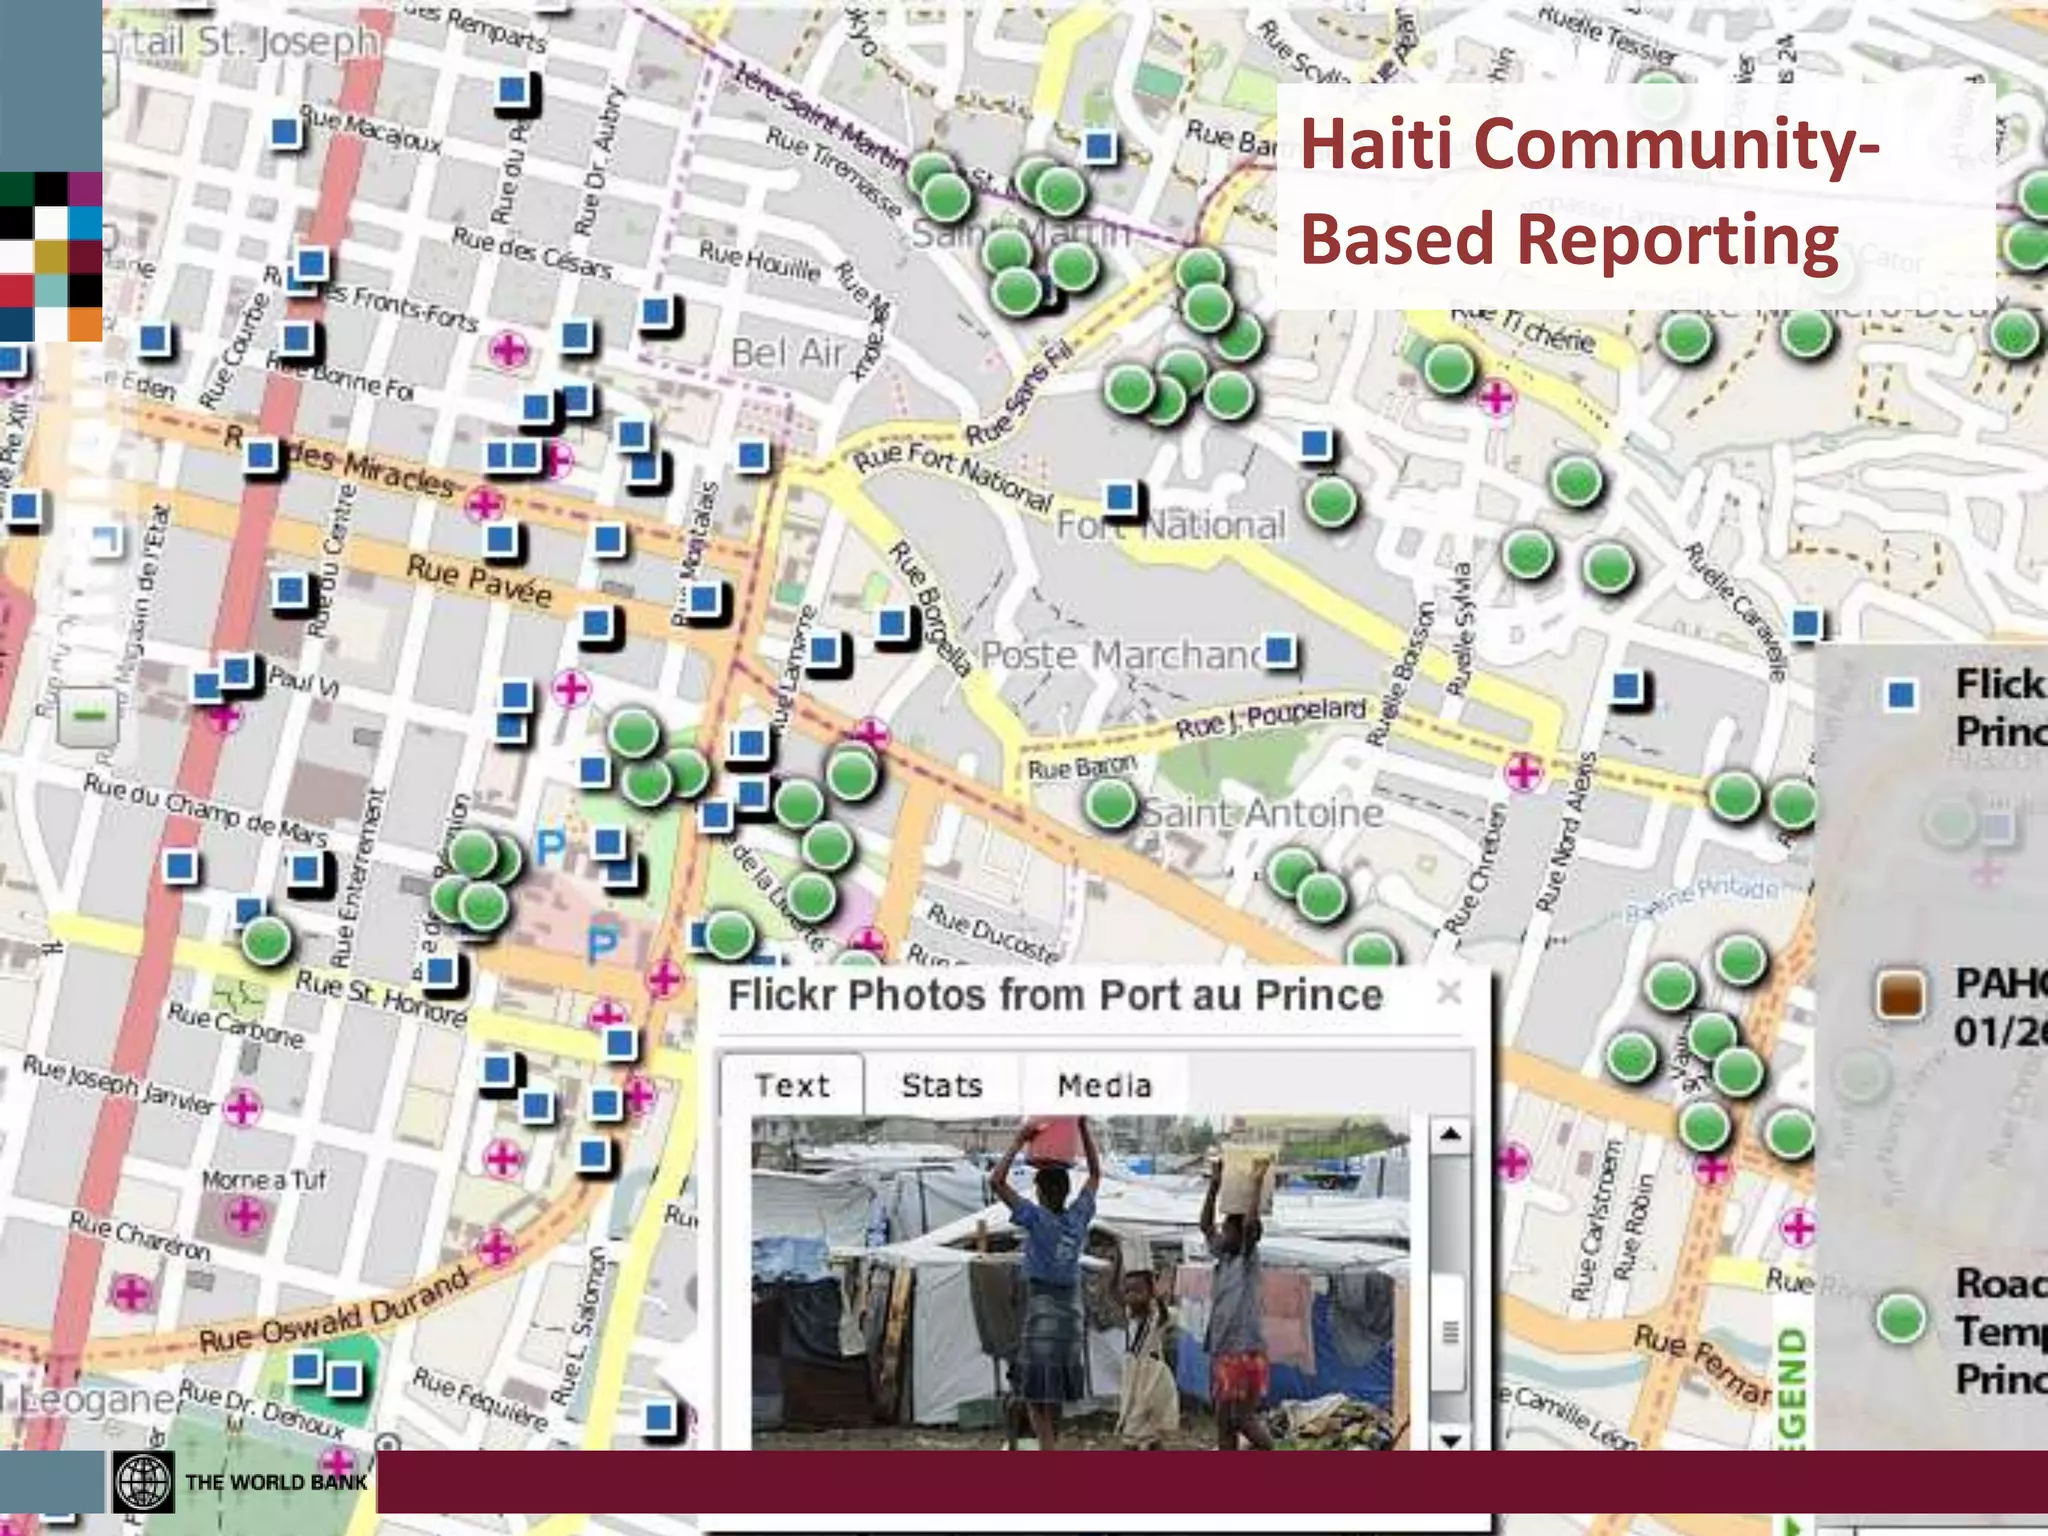Click the upper blue parking P icon
Screen dimensions: 2048x1536
click(549, 848)
